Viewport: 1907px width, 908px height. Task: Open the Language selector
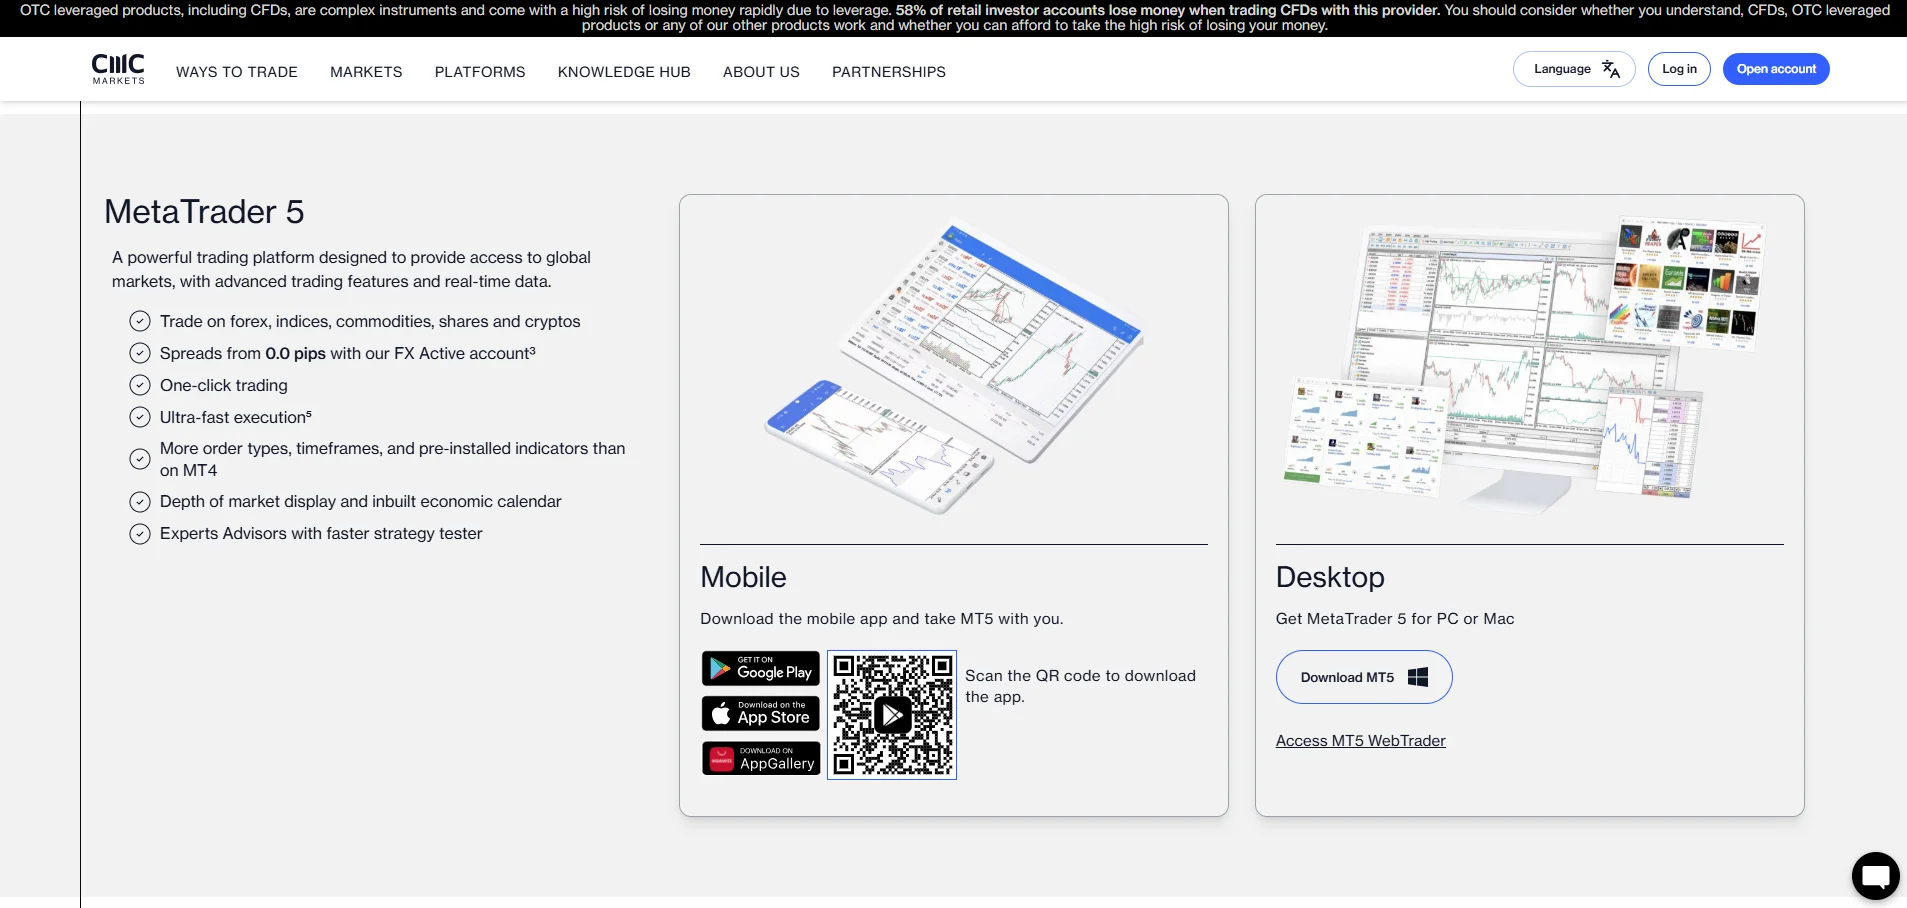[x=1574, y=69]
